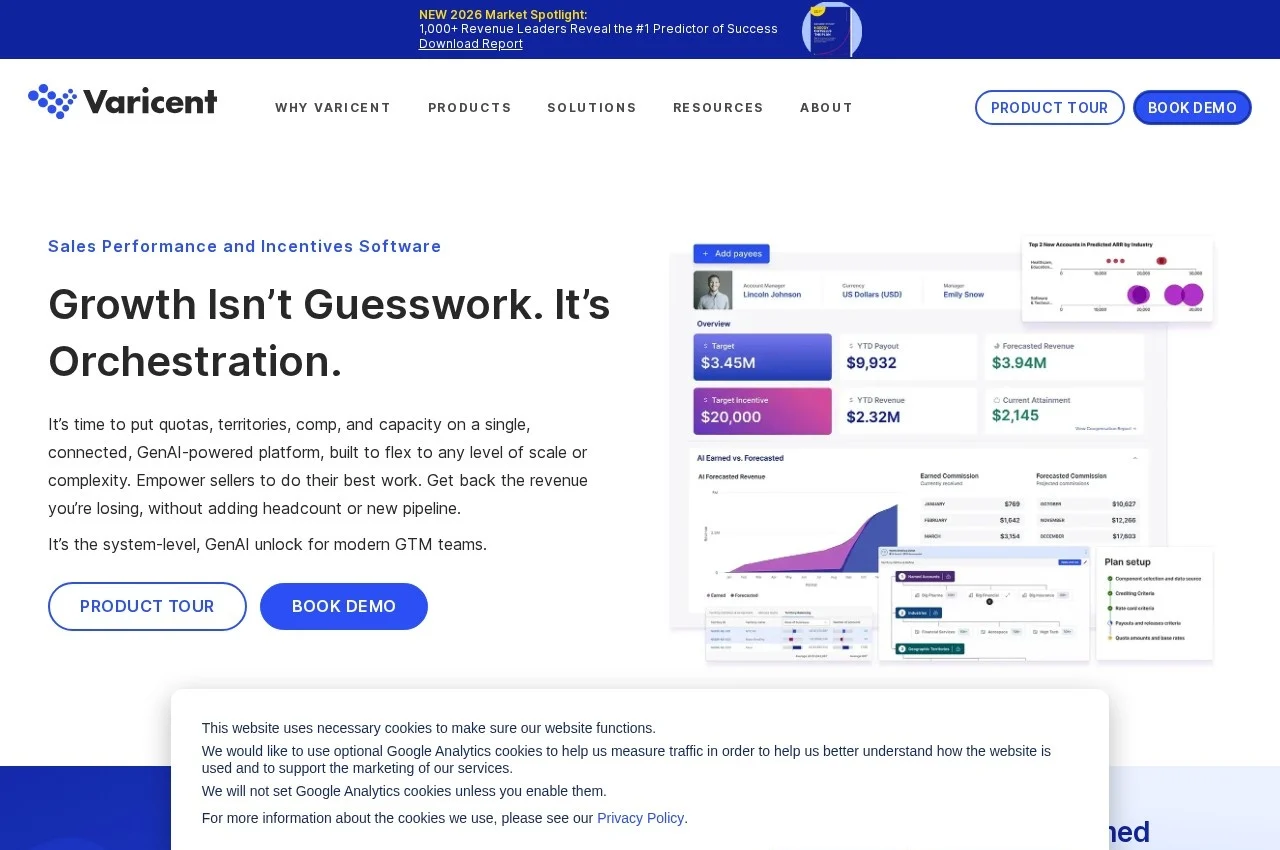The height and width of the screenshot is (850, 1280).
Task: Click the "Growth Isn't Guesswork" headline
Action: point(329,332)
